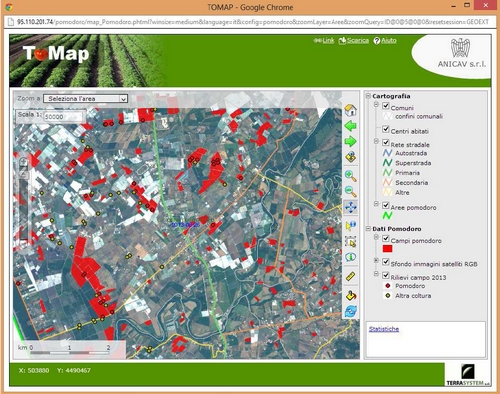The width and height of the screenshot is (500, 394).
Task: Open the Seleziona l'area dropdown
Action: pyautogui.click(x=85, y=99)
